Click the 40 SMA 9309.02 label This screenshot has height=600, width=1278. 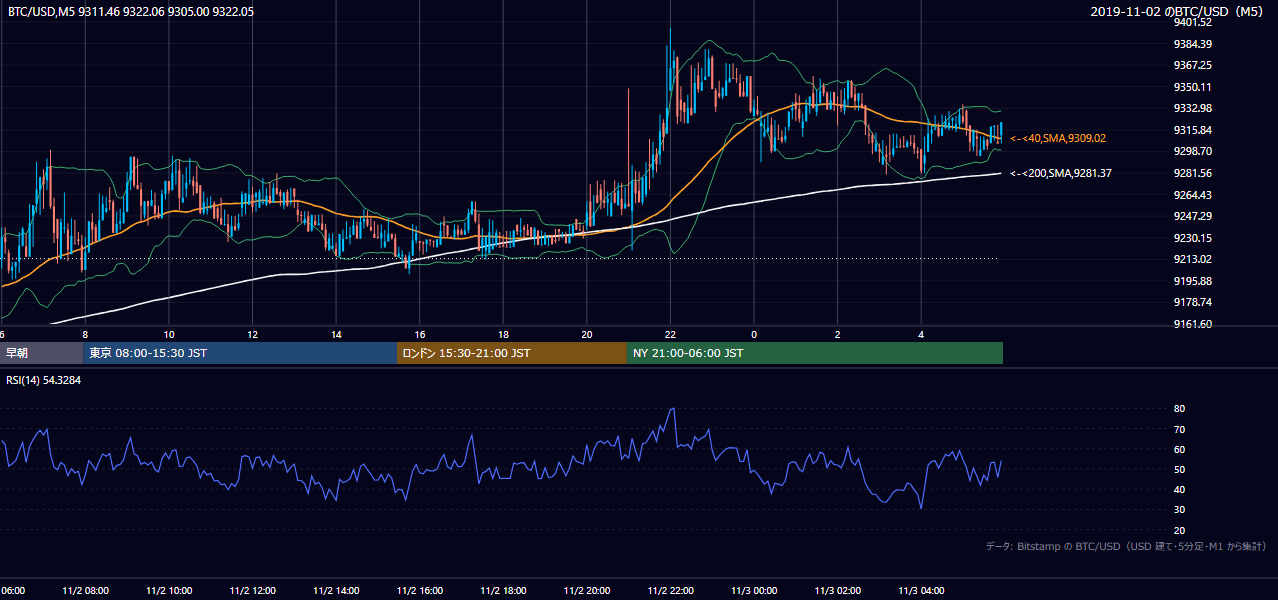pyautogui.click(x=1058, y=138)
